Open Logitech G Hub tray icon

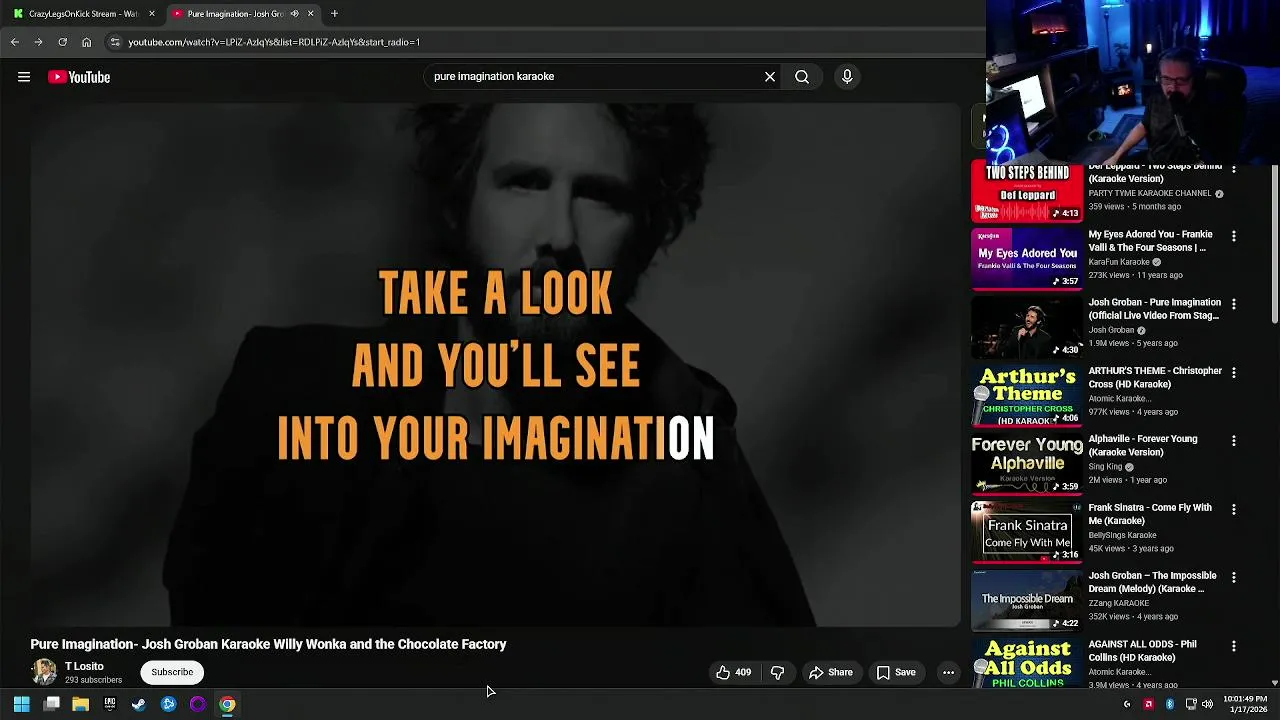click(1127, 705)
